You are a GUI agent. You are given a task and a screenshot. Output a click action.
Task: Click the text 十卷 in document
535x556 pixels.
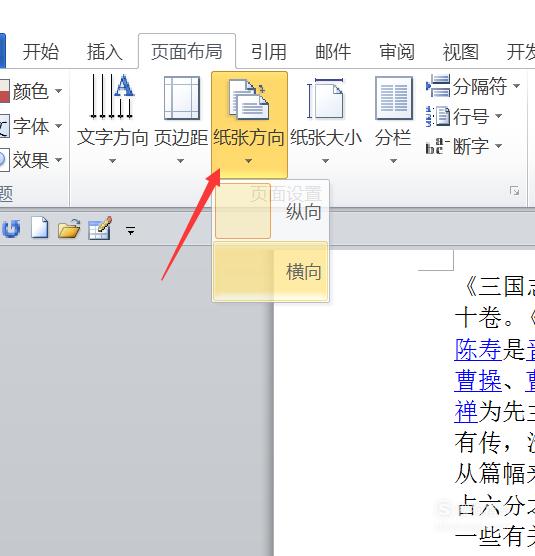coord(478,317)
